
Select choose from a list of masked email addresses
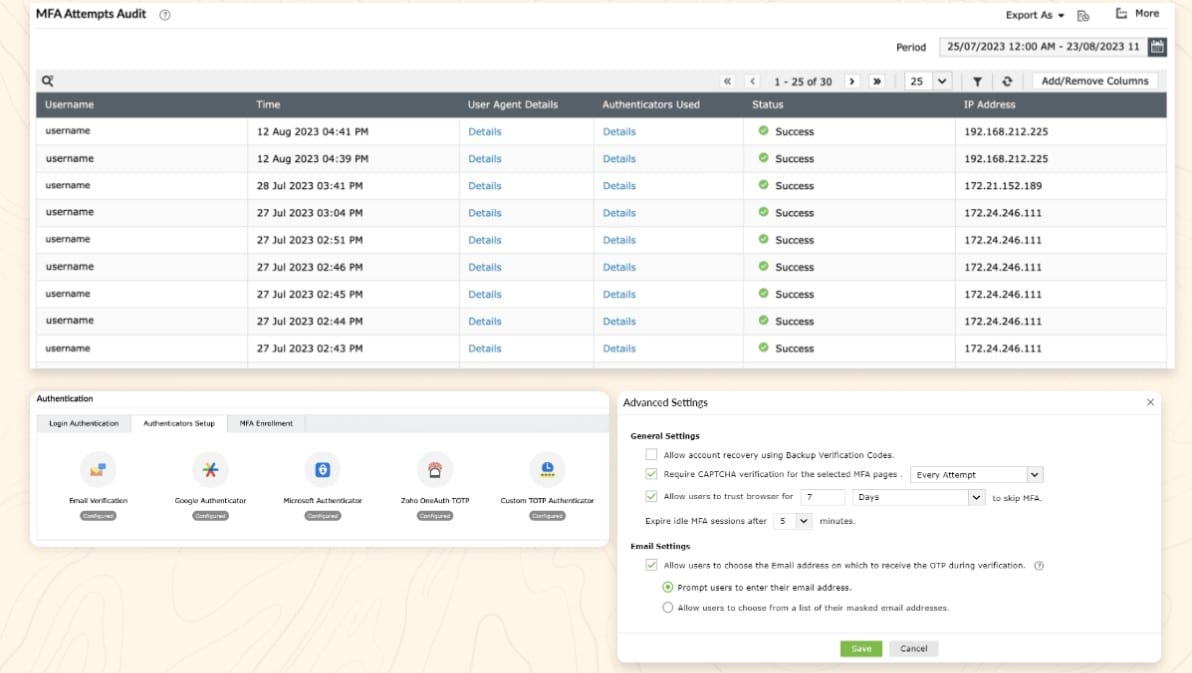667,608
